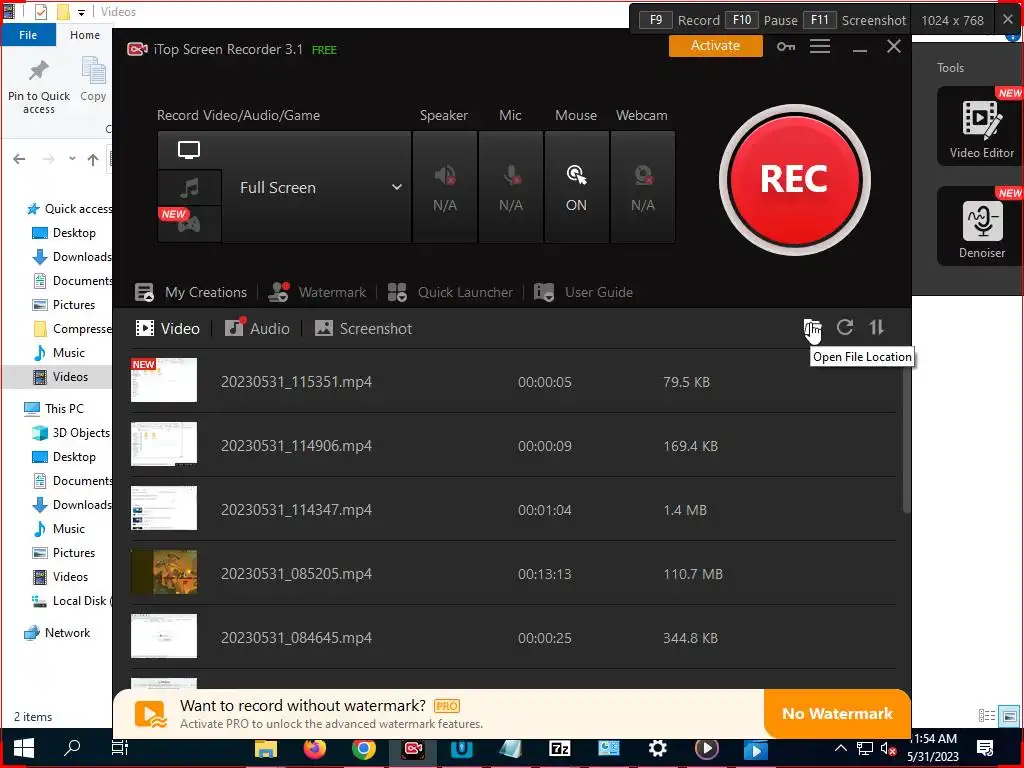Open the hamburger menu in iTop Screen Recorder
The height and width of the screenshot is (768, 1024).
pyautogui.click(x=820, y=46)
